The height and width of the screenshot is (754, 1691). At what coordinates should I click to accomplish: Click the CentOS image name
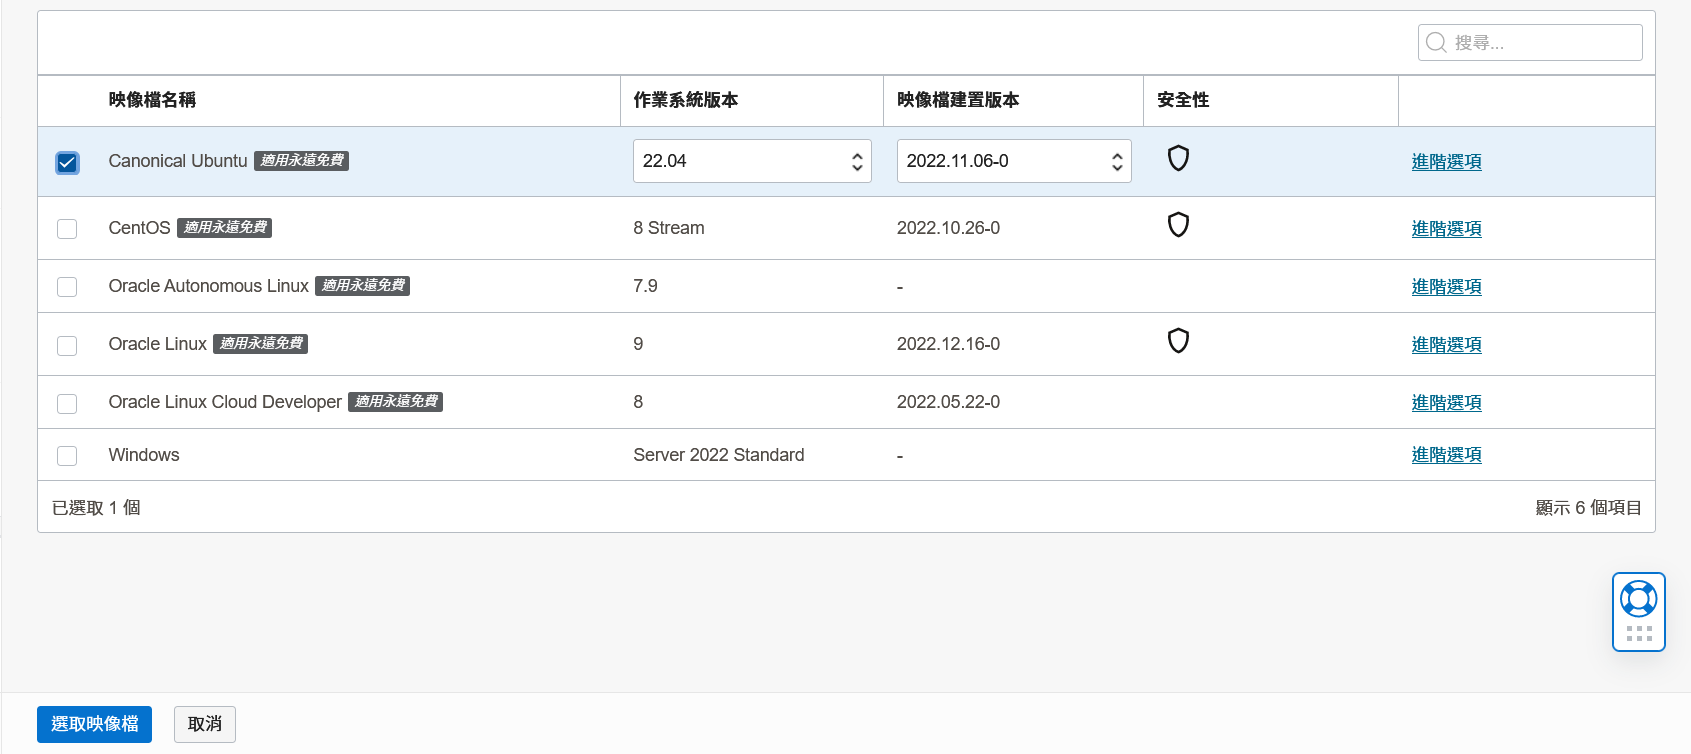[139, 228]
